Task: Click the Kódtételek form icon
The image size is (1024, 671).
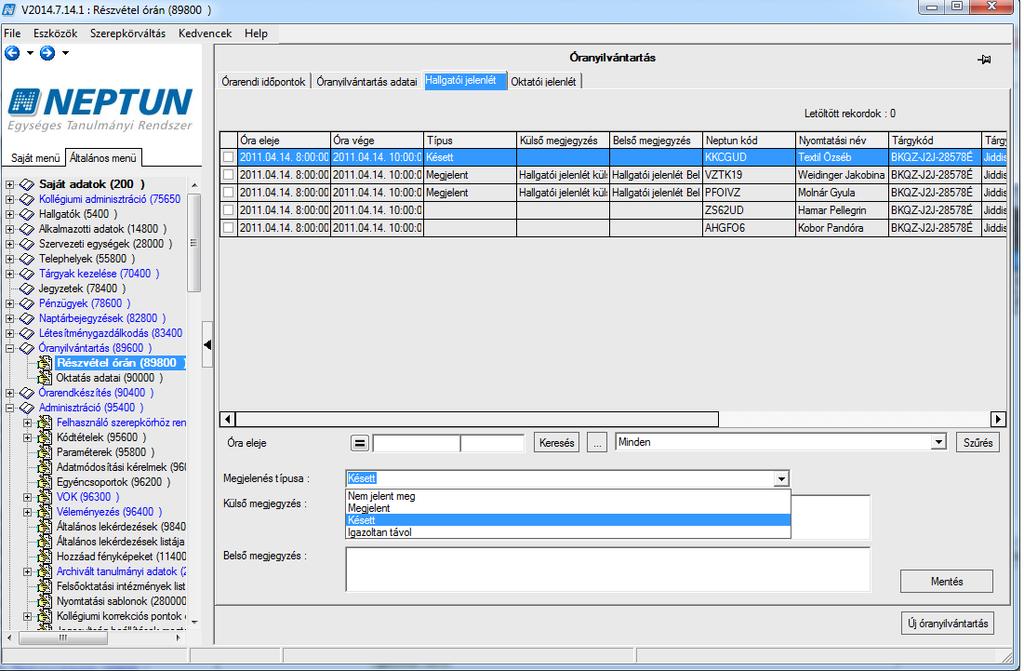Action: coord(44,437)
